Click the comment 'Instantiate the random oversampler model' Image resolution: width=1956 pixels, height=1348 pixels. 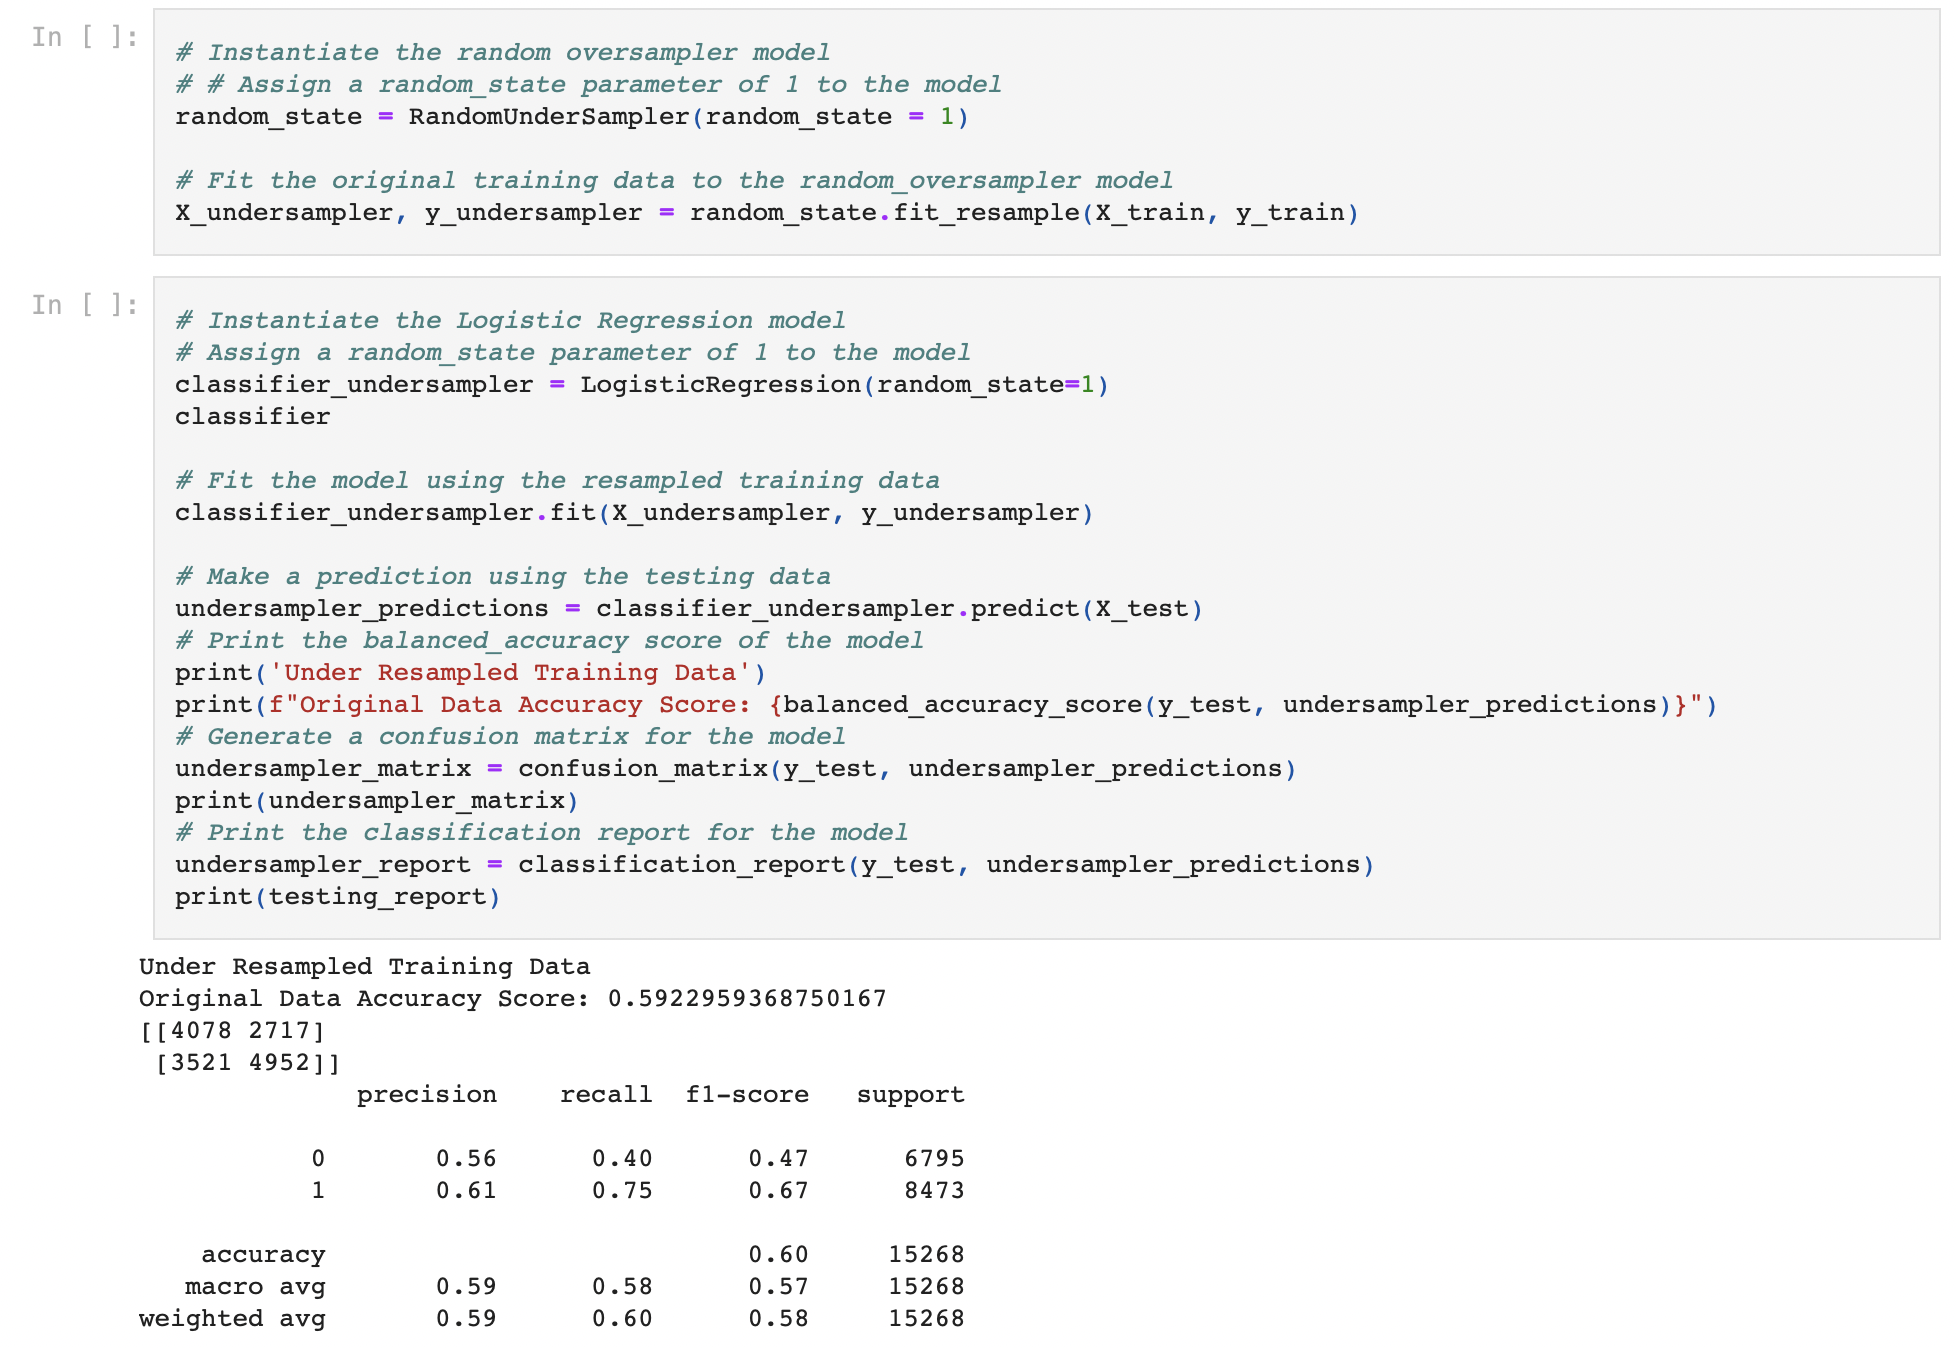500,52
